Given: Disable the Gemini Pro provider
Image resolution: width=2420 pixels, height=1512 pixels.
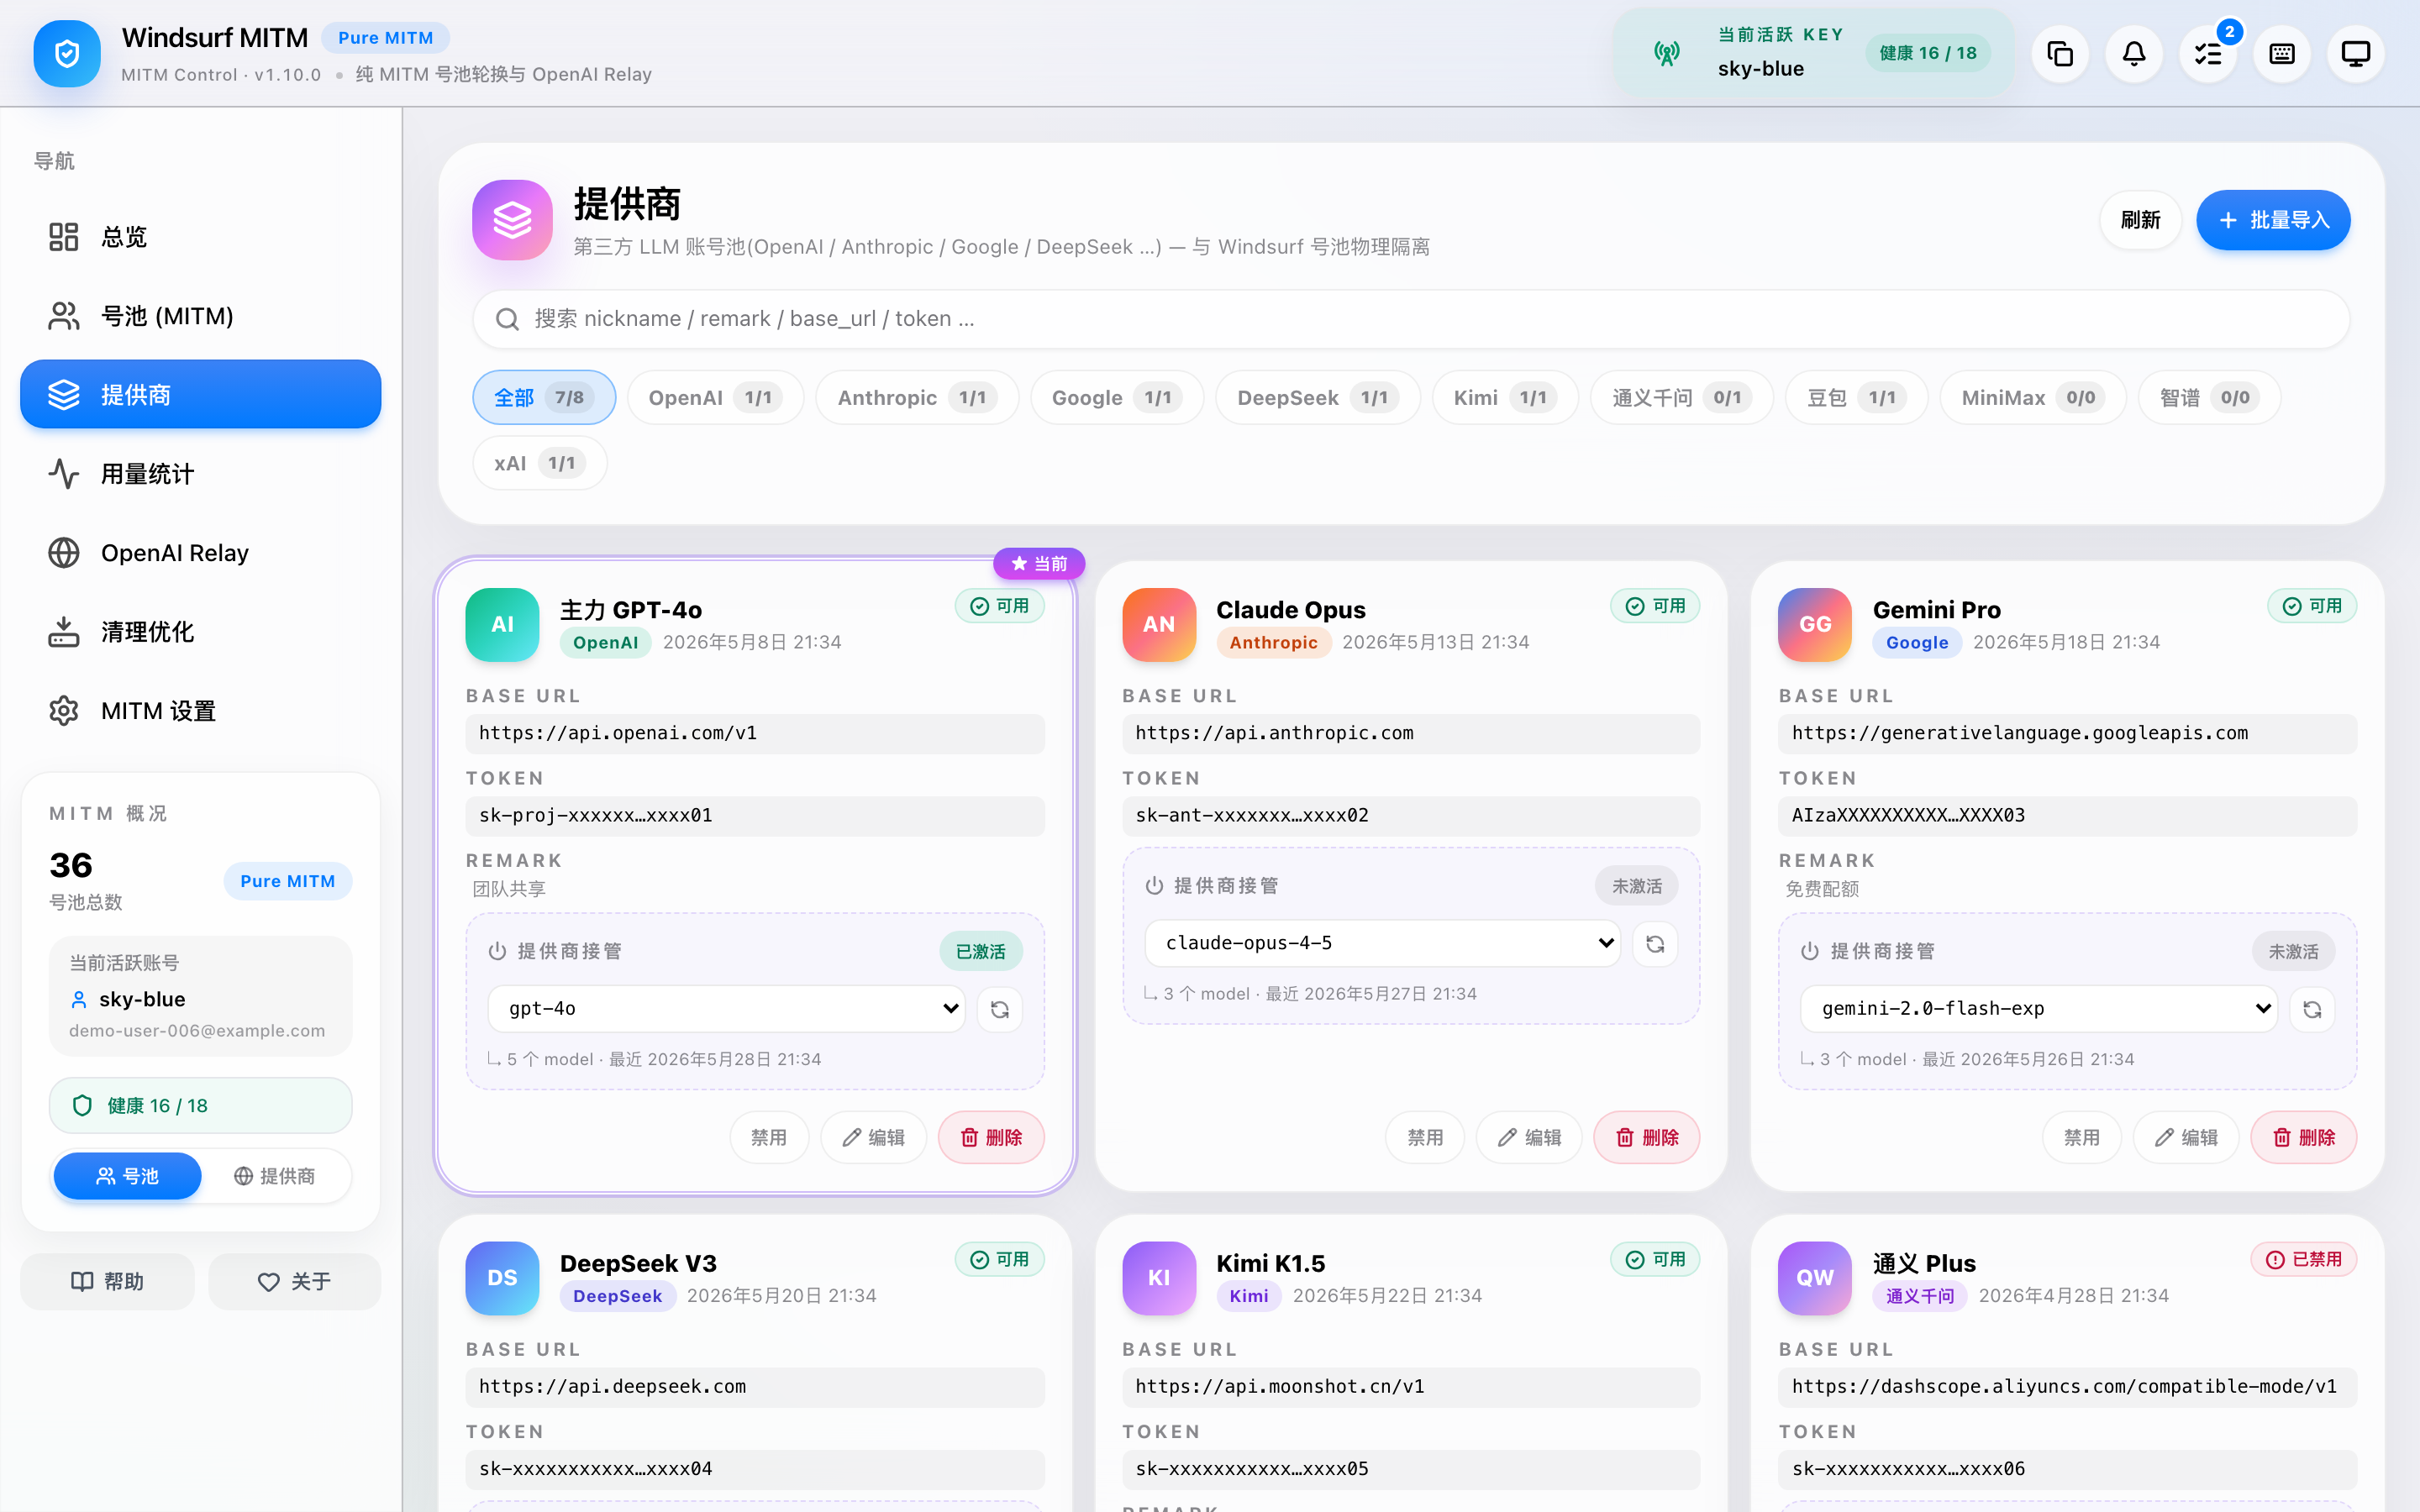Looking at the screenshot, I should pyautogui.click(x=2082, y=1137).
